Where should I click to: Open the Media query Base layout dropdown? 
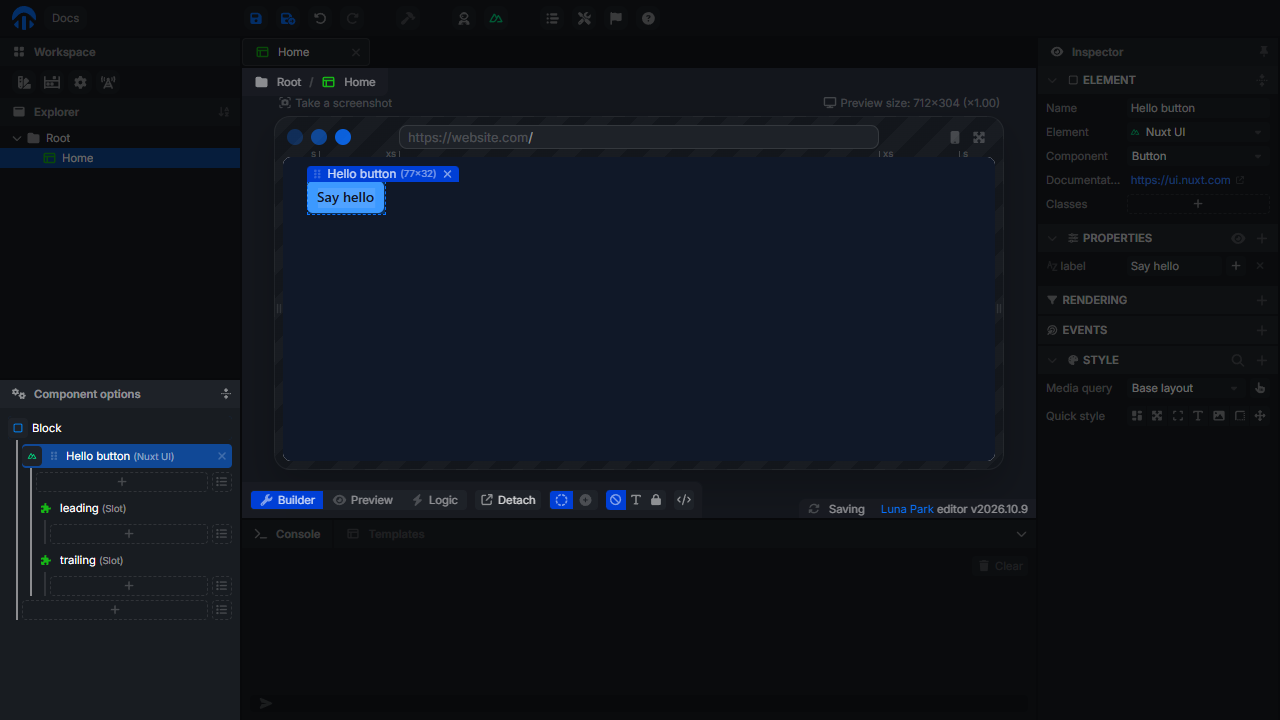pyautogui.click(x=1186, y=388)
